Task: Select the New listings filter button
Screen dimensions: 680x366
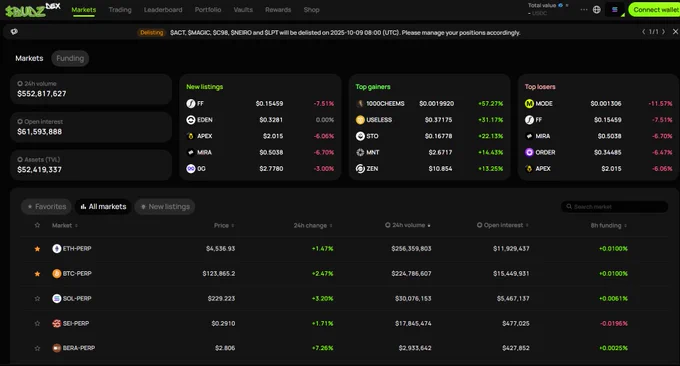Action: coord(165,207)
